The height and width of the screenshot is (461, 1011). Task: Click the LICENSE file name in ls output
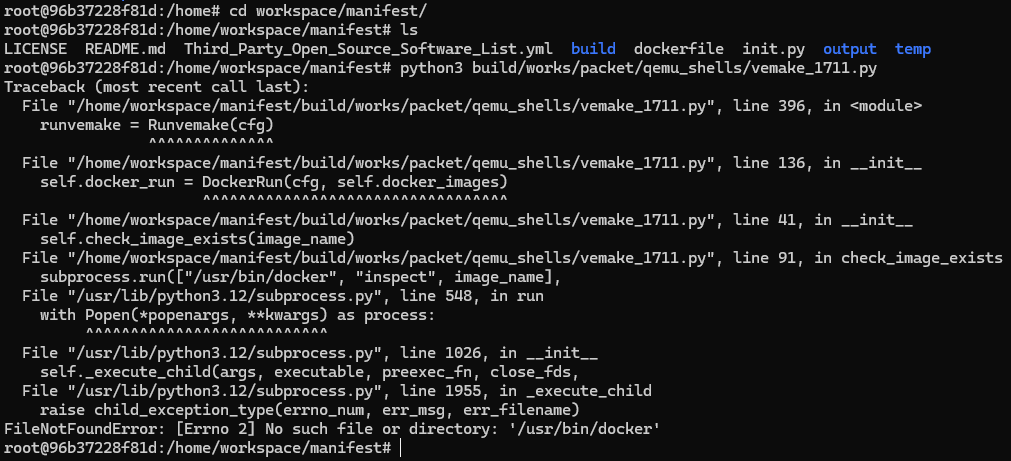36,49
